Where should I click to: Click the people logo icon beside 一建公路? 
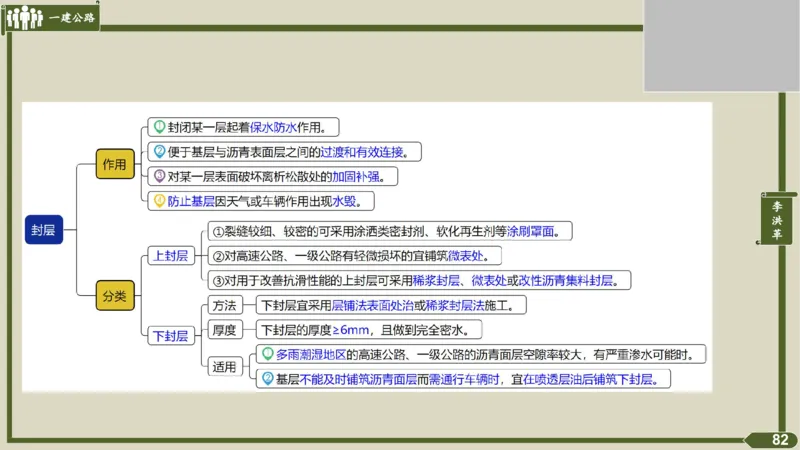pyautogui.click(x=24, y=17)
